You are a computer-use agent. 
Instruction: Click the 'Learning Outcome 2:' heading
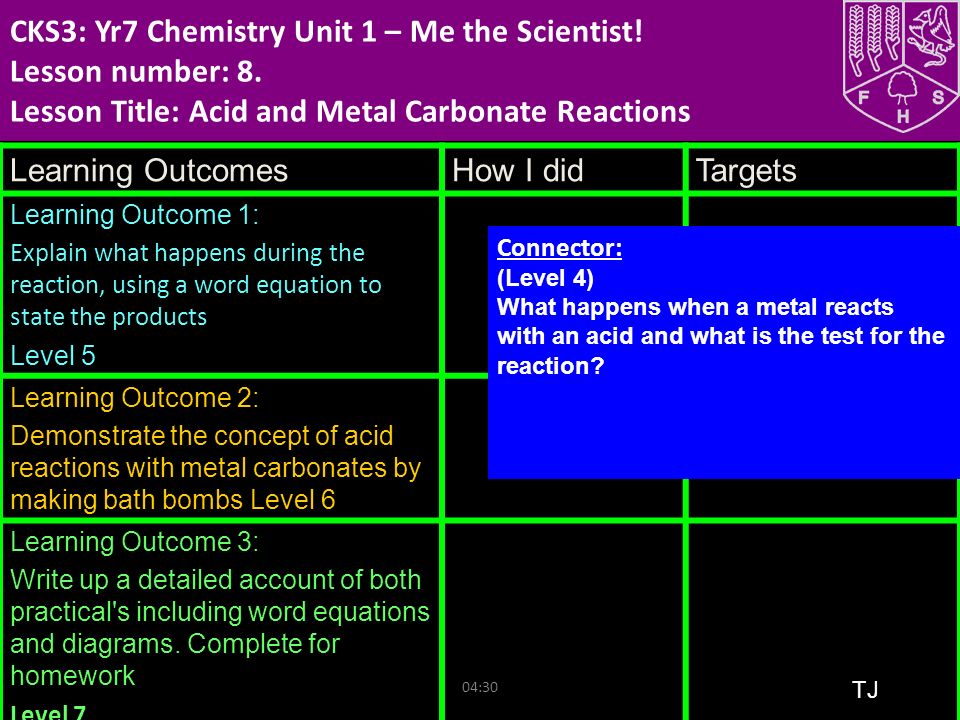pyautogui.click(x=135, y=398)
